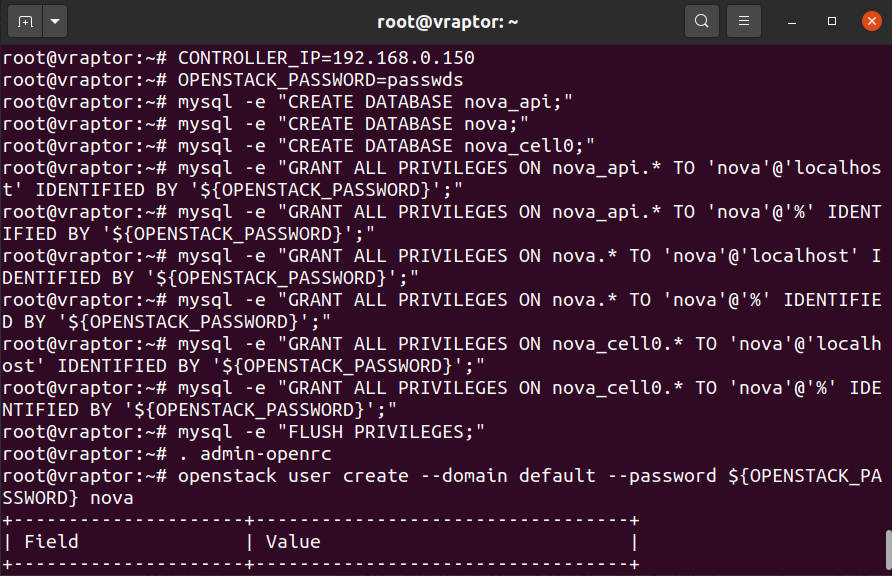The height and width of the screenshot is (576, 892).
Task: Click the terminal scrollbar thumb
Action: [886, 549]
